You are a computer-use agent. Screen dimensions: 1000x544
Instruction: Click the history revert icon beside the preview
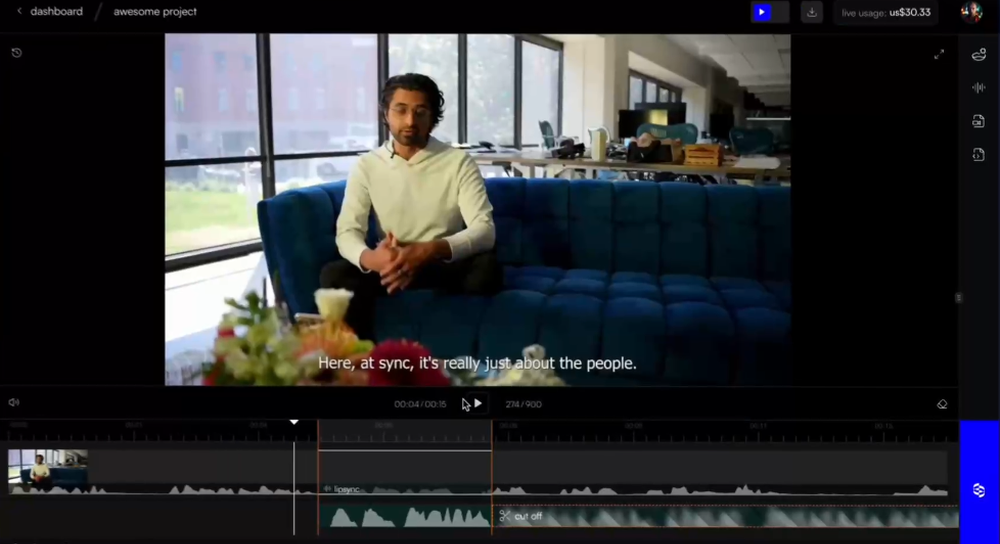tap(17, 53)
